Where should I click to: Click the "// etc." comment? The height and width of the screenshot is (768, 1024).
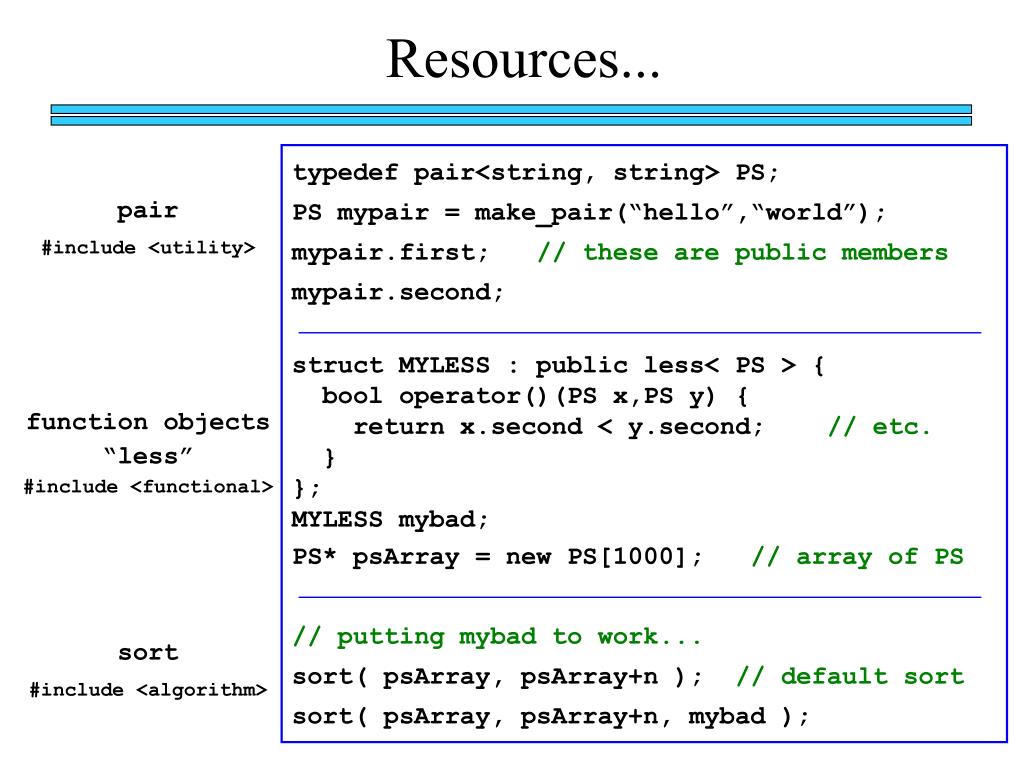pos(878,427)
